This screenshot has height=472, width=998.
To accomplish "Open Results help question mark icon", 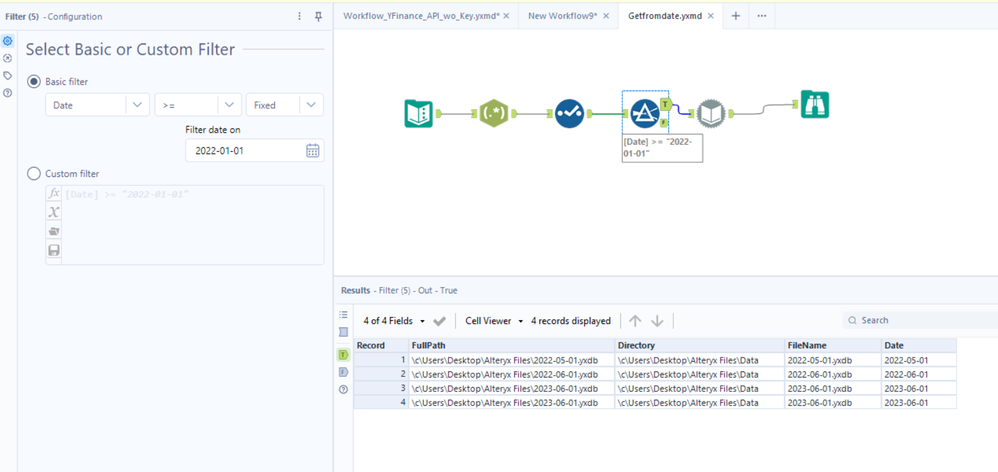I will [344, 389].
